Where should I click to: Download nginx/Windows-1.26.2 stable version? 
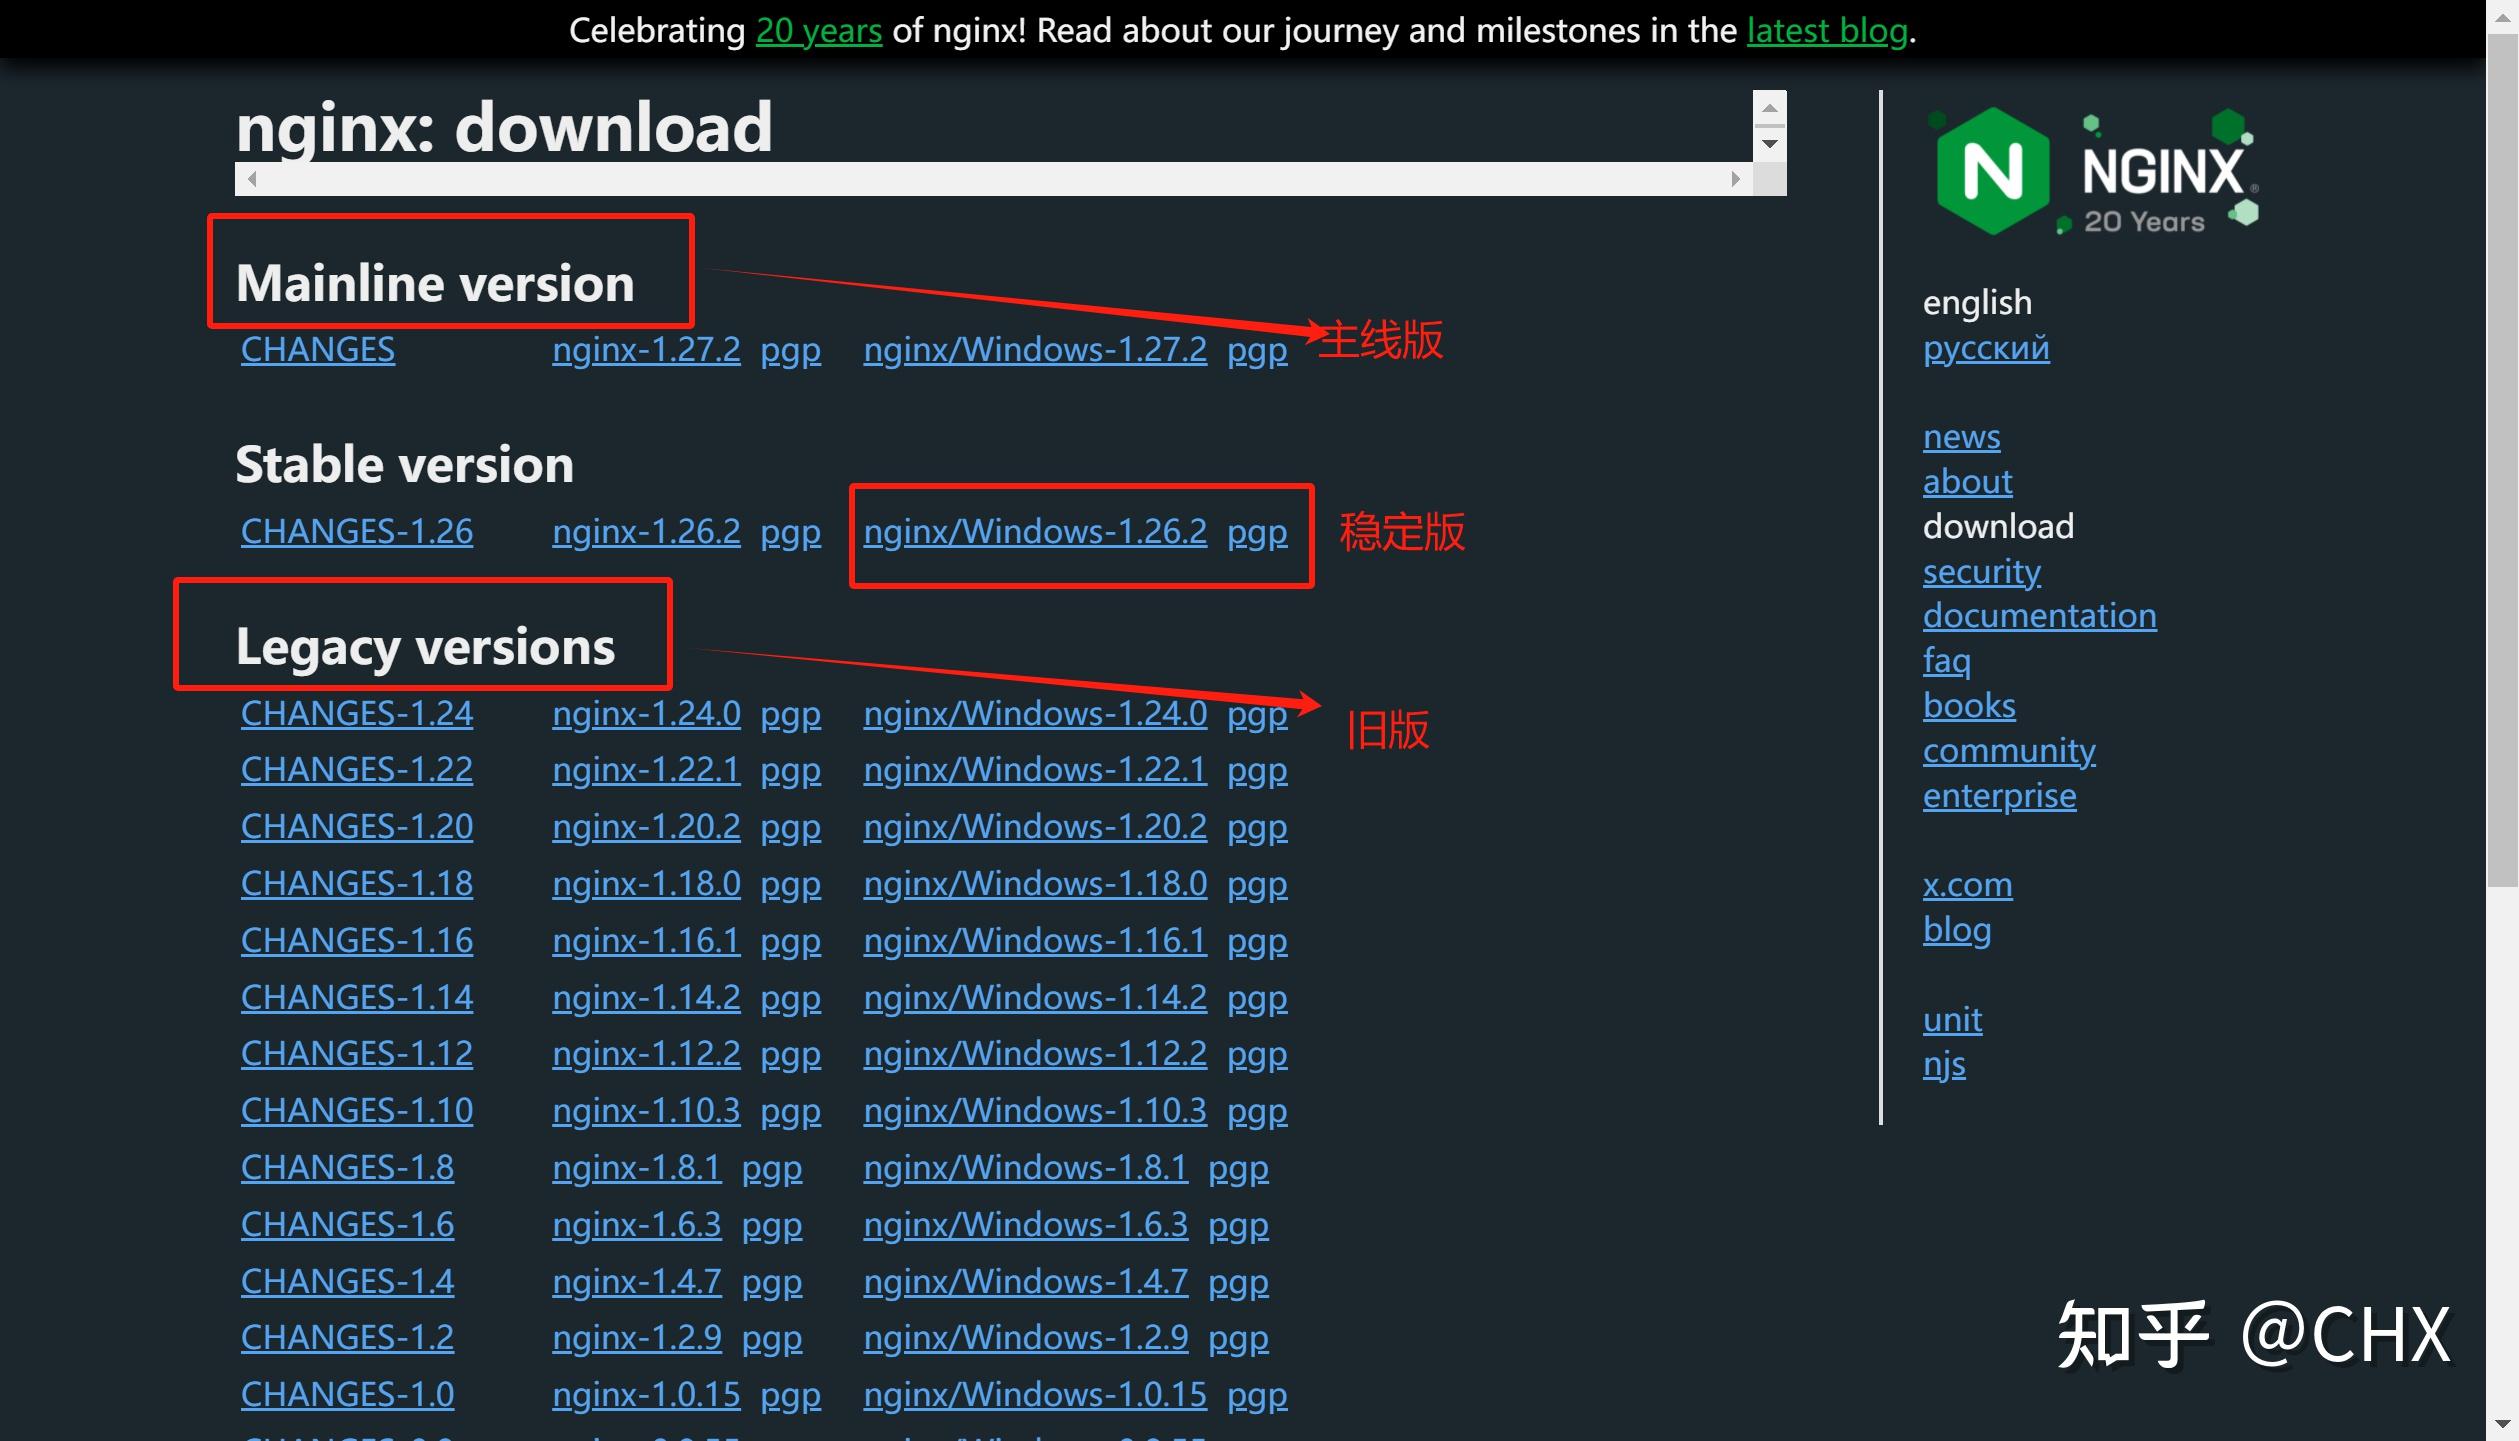(x=1034, y=531)
